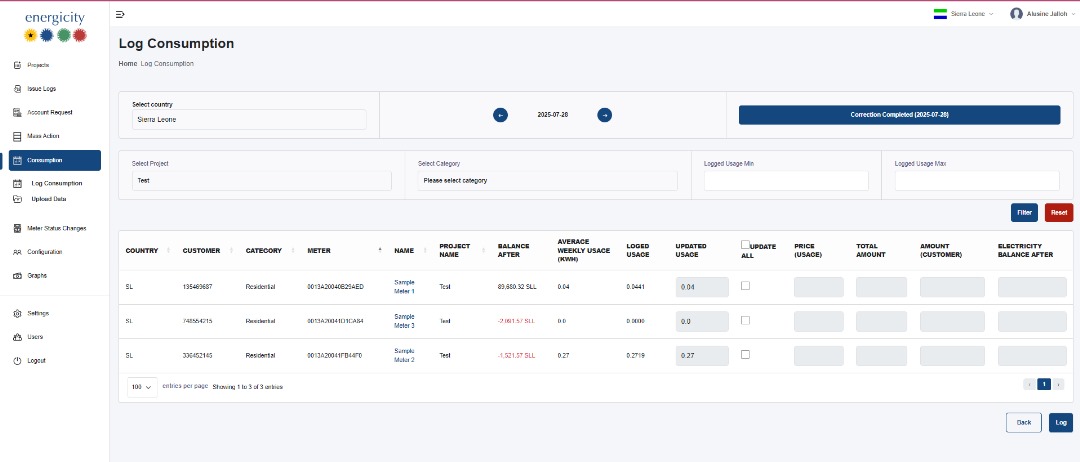The height and width of the screenshot is (462, 1080).
Task: Click pagination previous arrow
Action: point(1029,384)
